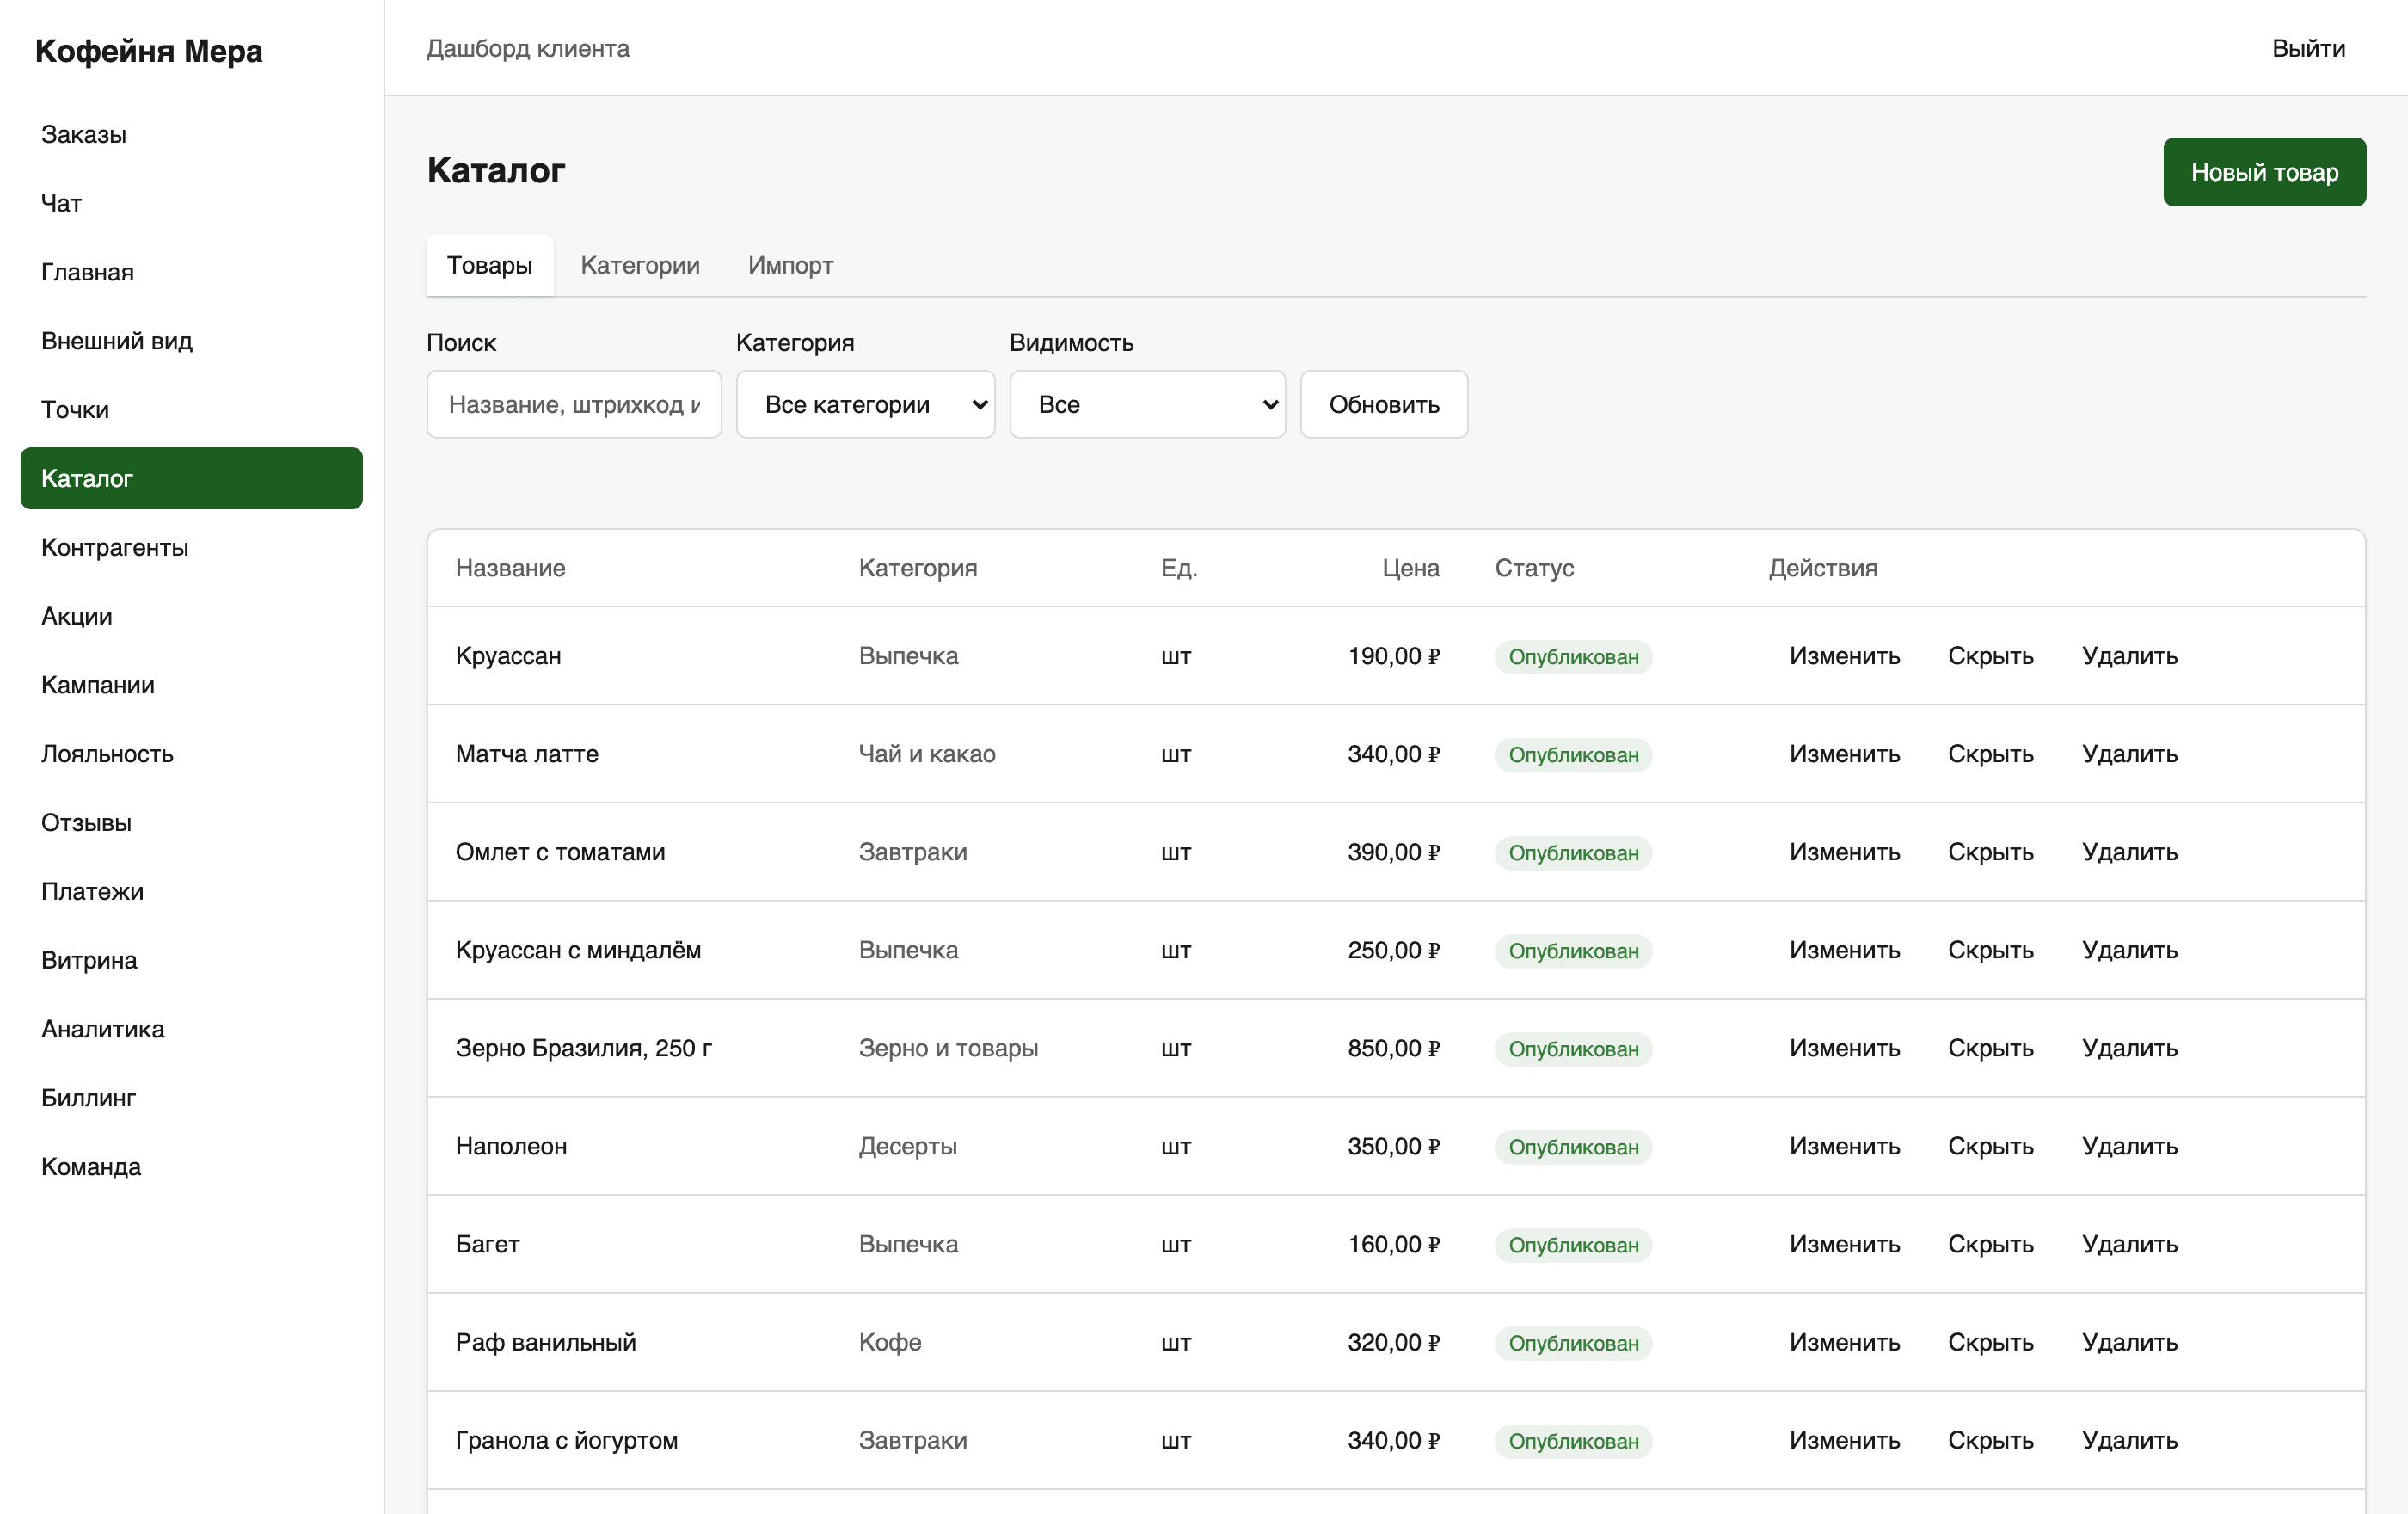Image resolution: width=2408 pixels, height=1514 pixels.
Task: Focus the Поиск input field
Action: (x=574, y=404)
